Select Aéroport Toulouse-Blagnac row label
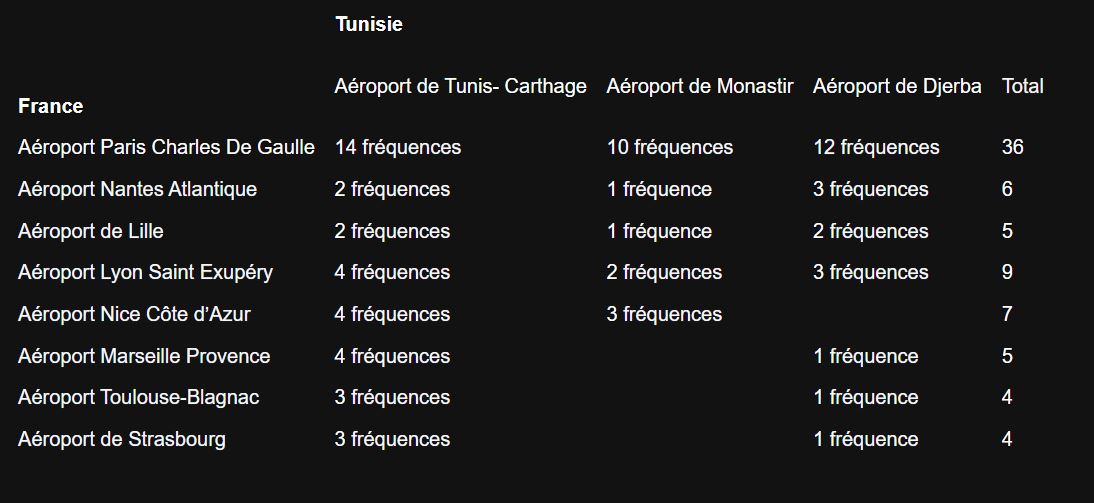This screenshot has height=503, width=1094. click(x=138, y=398)
